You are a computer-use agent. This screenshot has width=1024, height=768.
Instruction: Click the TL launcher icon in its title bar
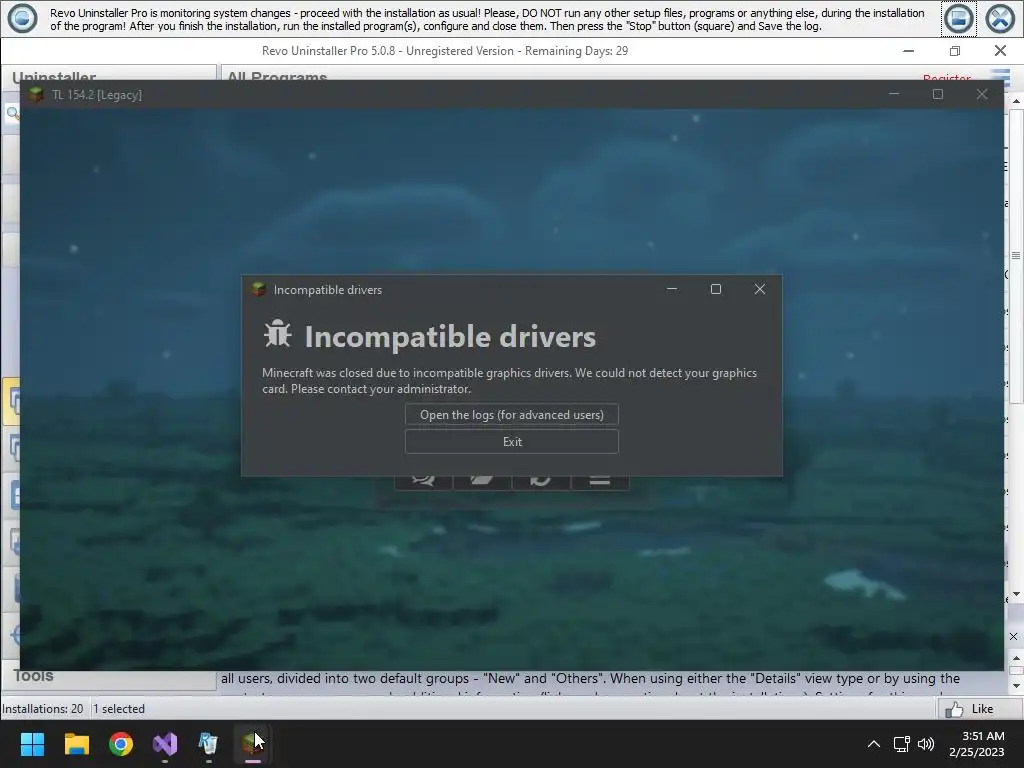pos(37,95)
